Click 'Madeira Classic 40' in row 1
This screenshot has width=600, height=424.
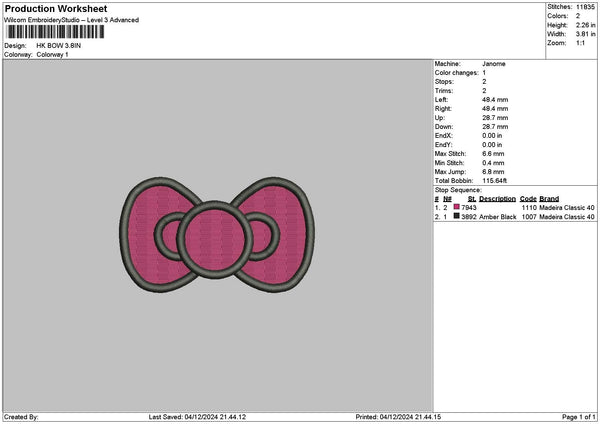pos(567,207)
